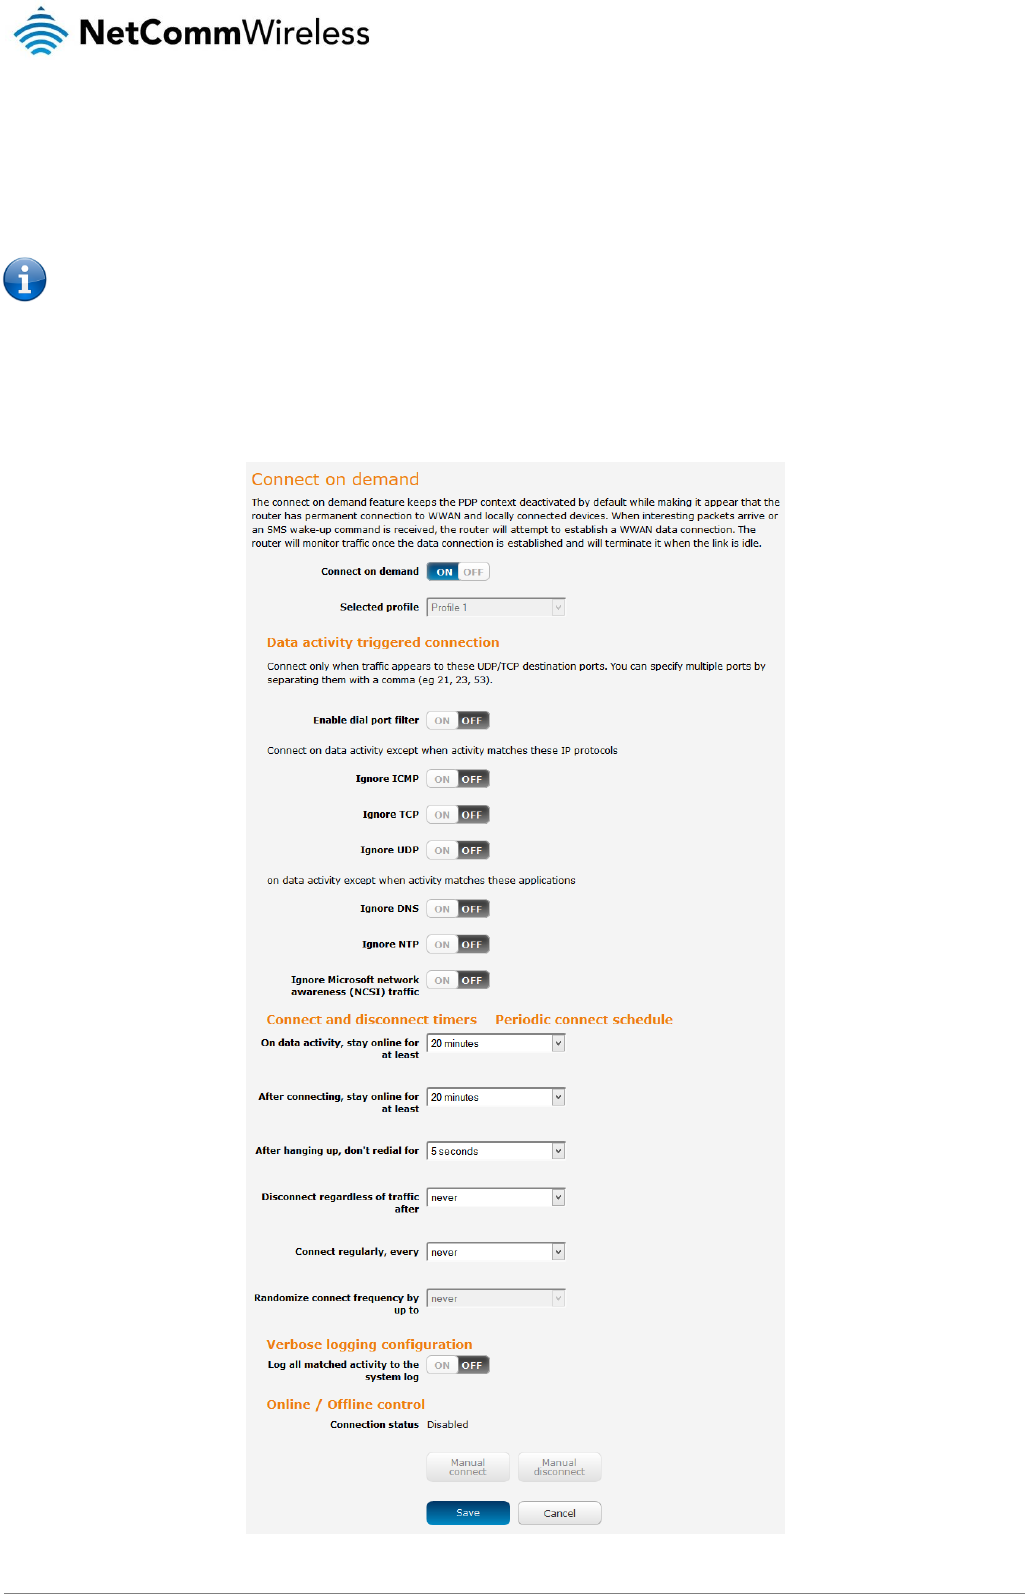Viewport: 1025px width, 1594px height.
Task: Click the blue information icon
Action: pyautogui.click(x=25, y=279)
